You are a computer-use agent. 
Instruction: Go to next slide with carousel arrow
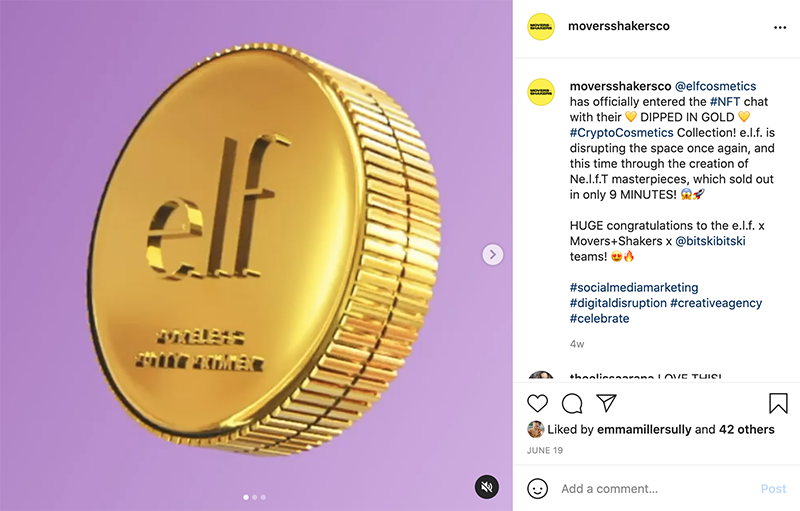pos(492,255)
